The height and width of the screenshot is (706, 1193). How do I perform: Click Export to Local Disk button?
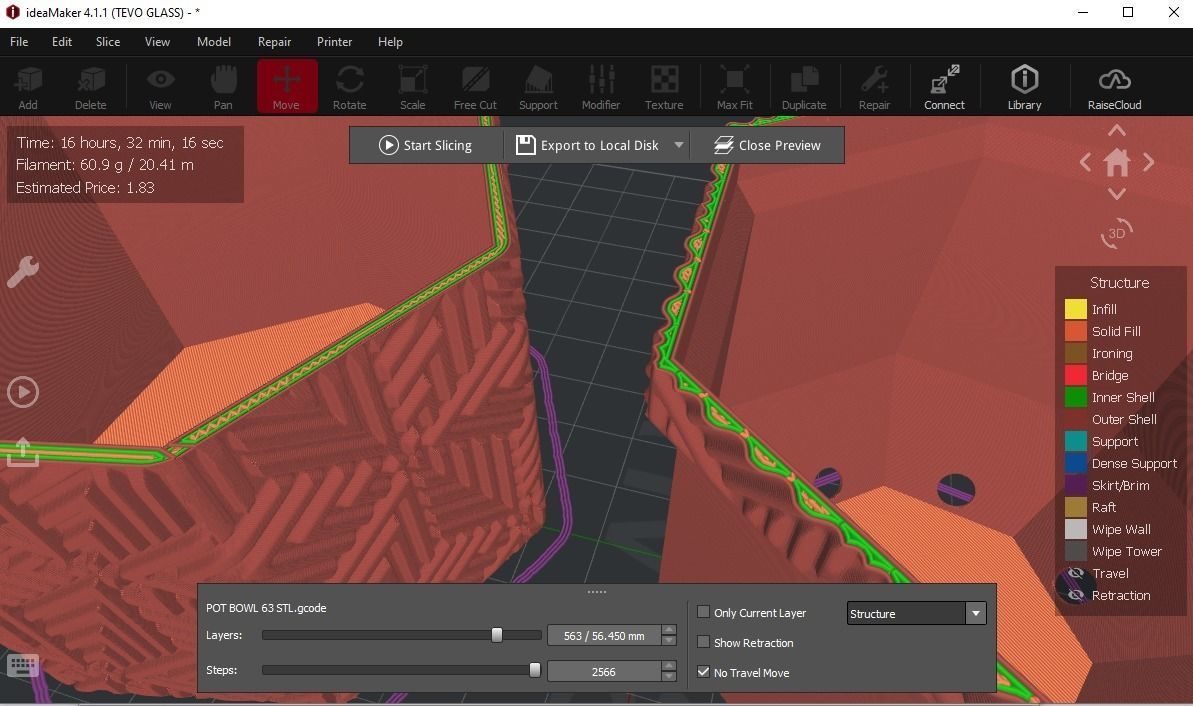click(587, 145)
